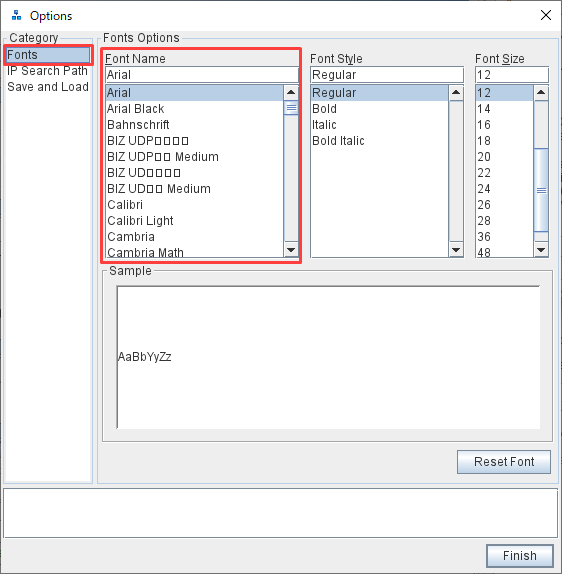Screen dimensions: 562x574
Task: Click the Font Style list down arrow
Action: tap(456, 250)
